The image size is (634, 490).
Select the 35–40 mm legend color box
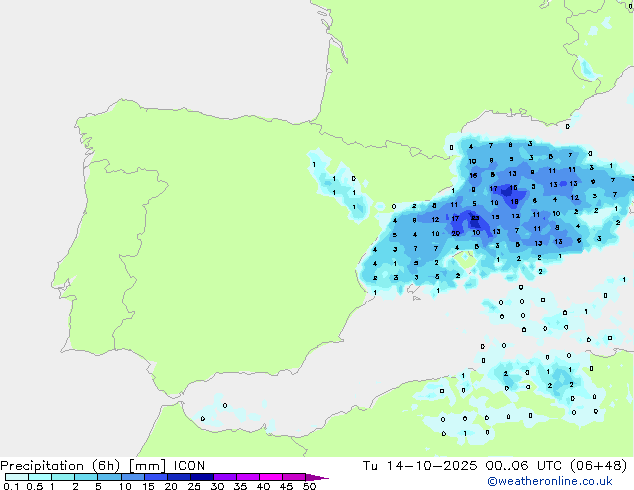point(247,477)
